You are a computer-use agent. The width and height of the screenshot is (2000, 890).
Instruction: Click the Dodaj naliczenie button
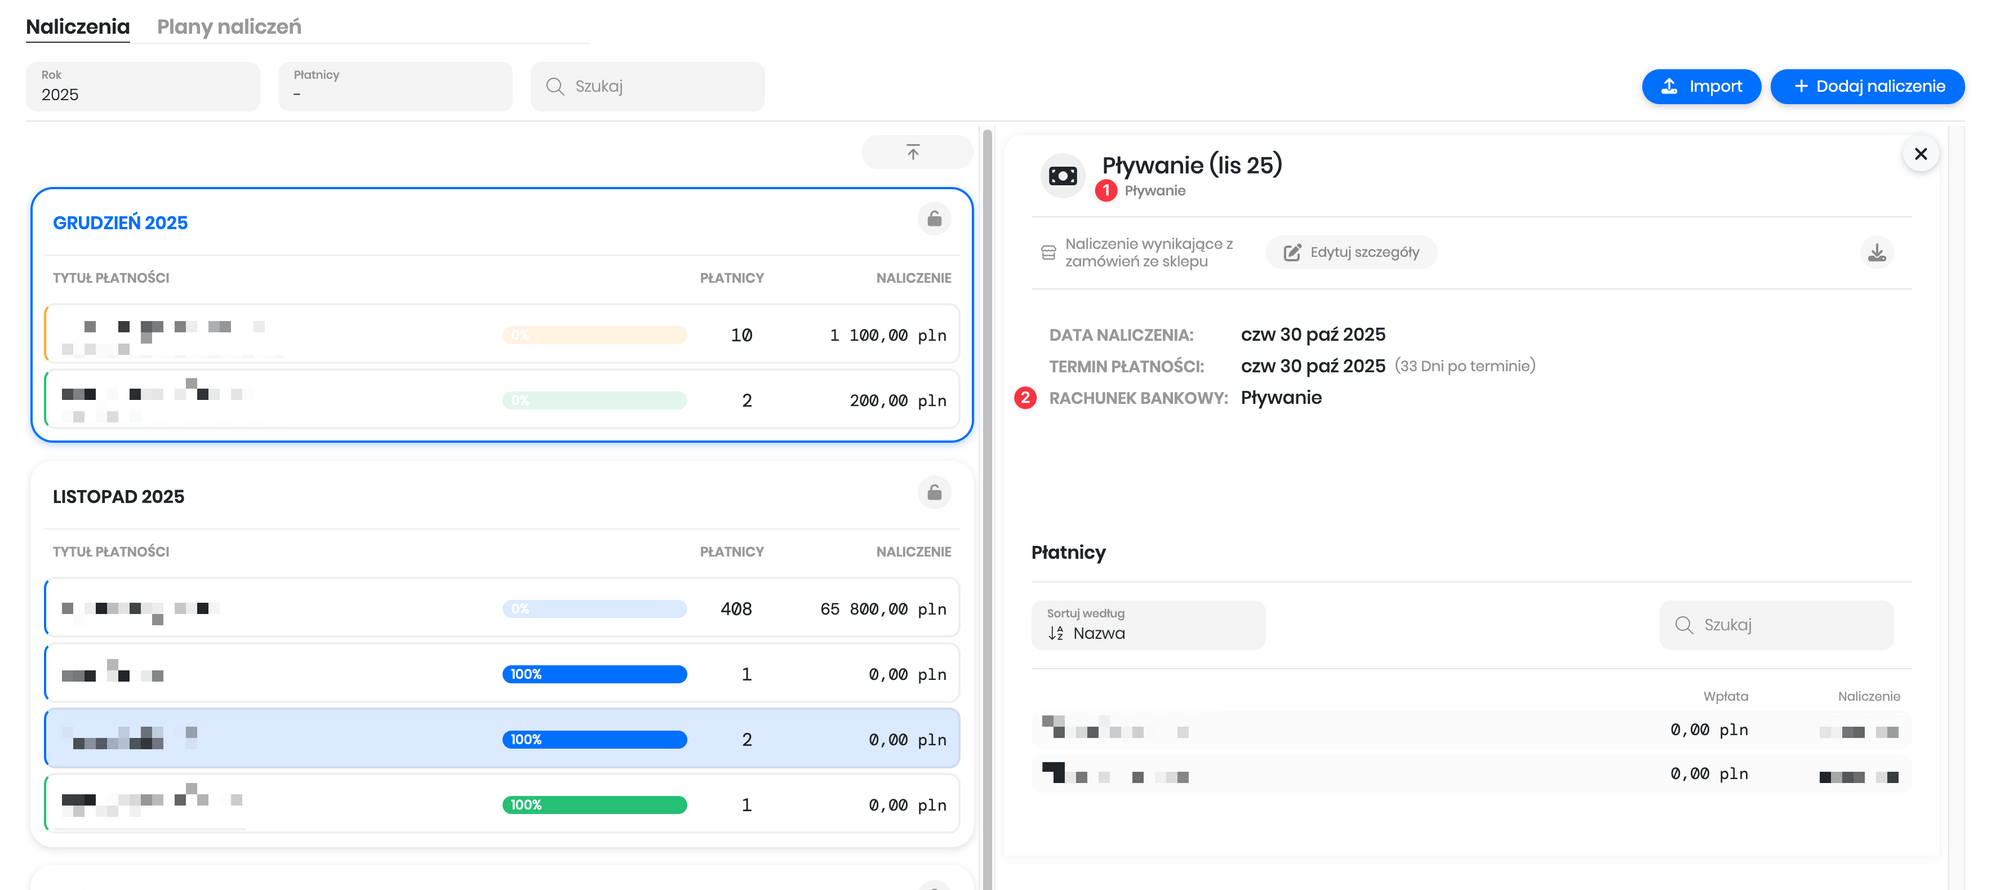click(x=1867, y=87)
